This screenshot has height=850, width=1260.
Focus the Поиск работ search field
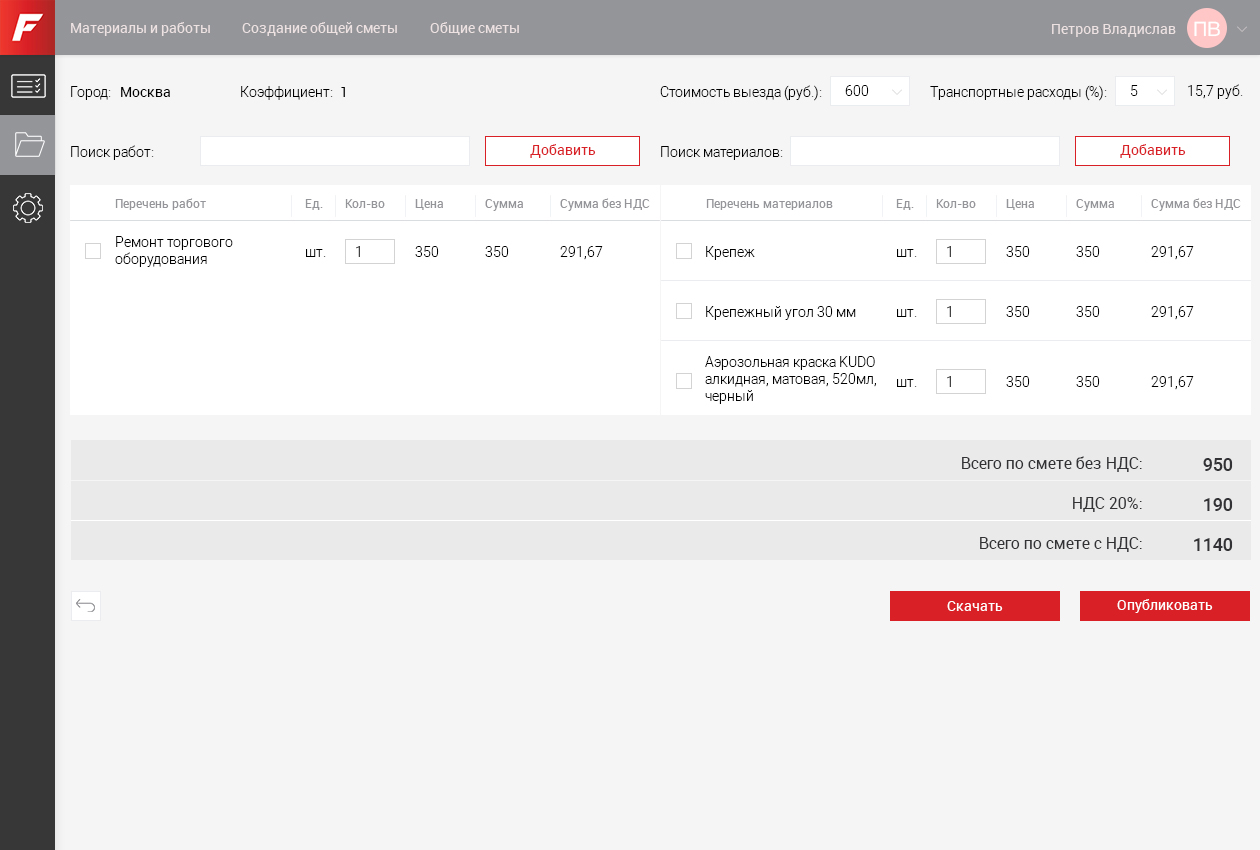click(x=334, y=151)
